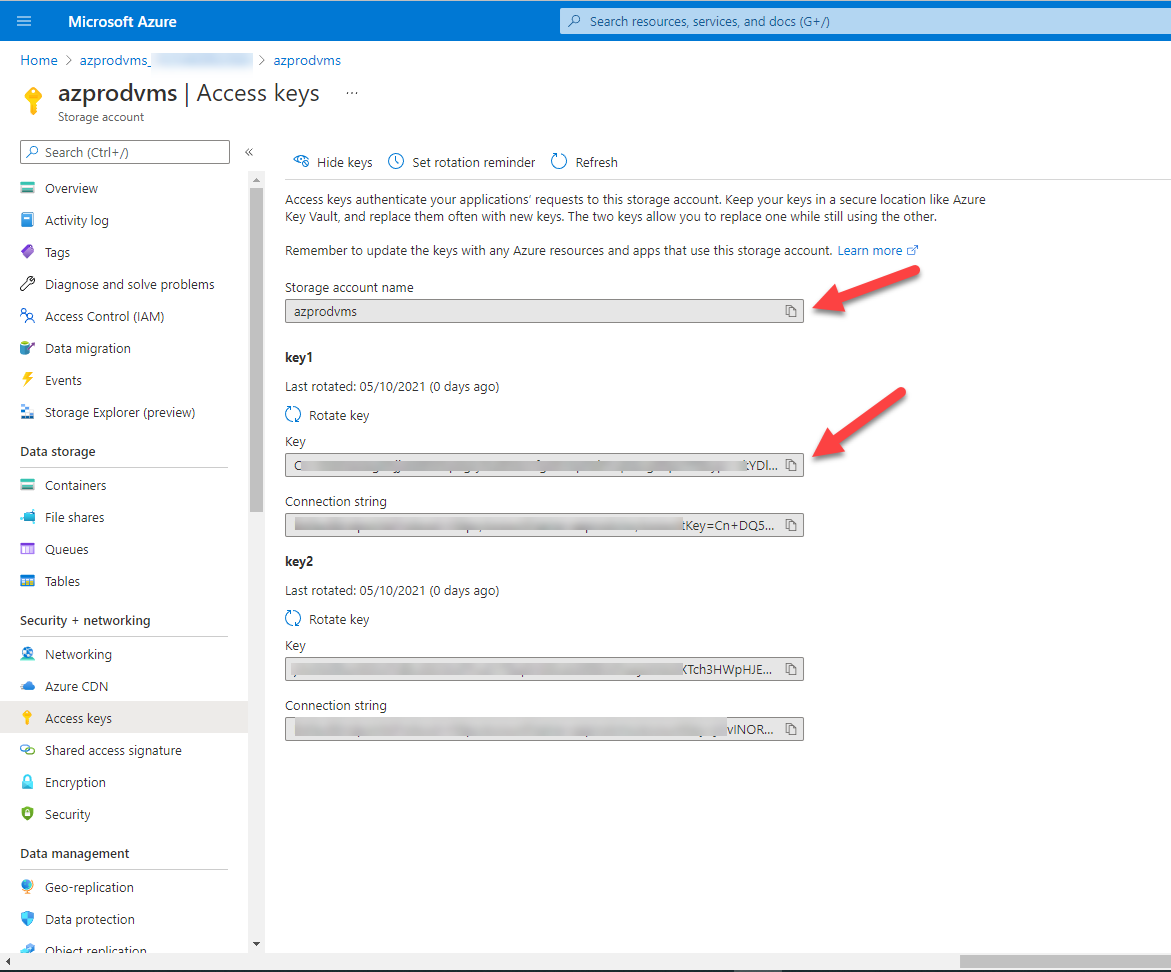Image resolution: width=1171 pixels, height=972 pixels.
Task: Click the Containers icon
Action: click(28, 485)
